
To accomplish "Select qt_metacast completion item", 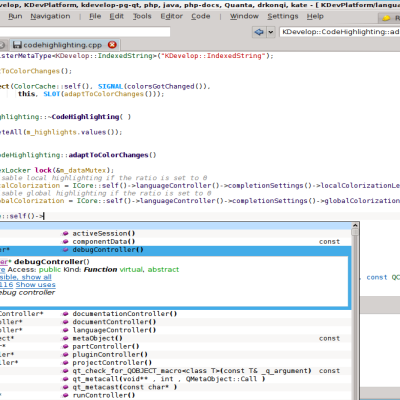I will tap(175, 387).
